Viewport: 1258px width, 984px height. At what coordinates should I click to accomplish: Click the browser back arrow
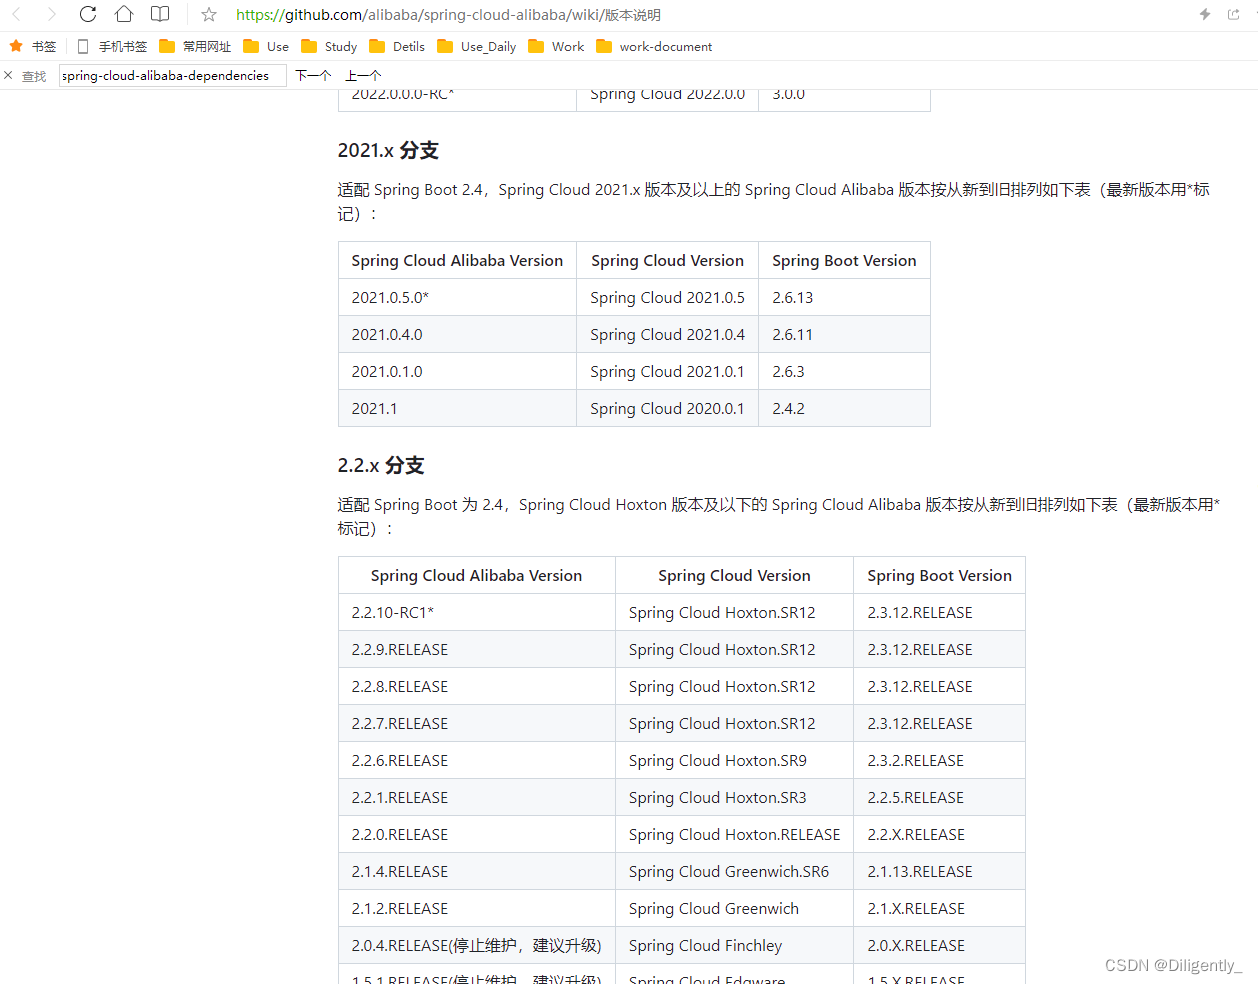(x=17, y=14)
